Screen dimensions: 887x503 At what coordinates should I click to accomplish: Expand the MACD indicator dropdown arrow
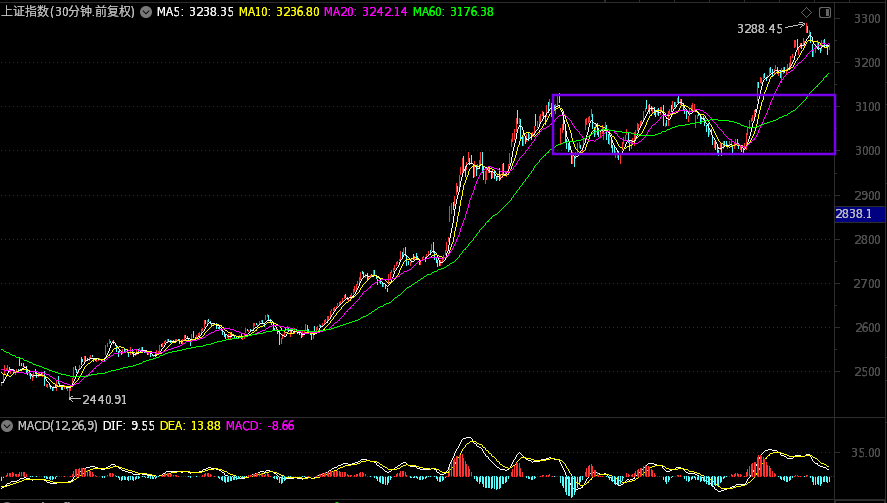point(7,426)
